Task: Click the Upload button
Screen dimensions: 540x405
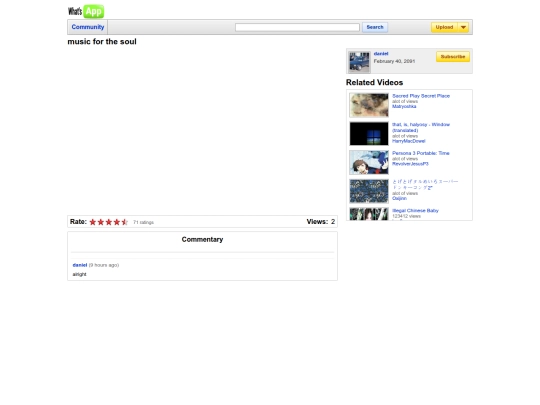Action: point(444,27)
